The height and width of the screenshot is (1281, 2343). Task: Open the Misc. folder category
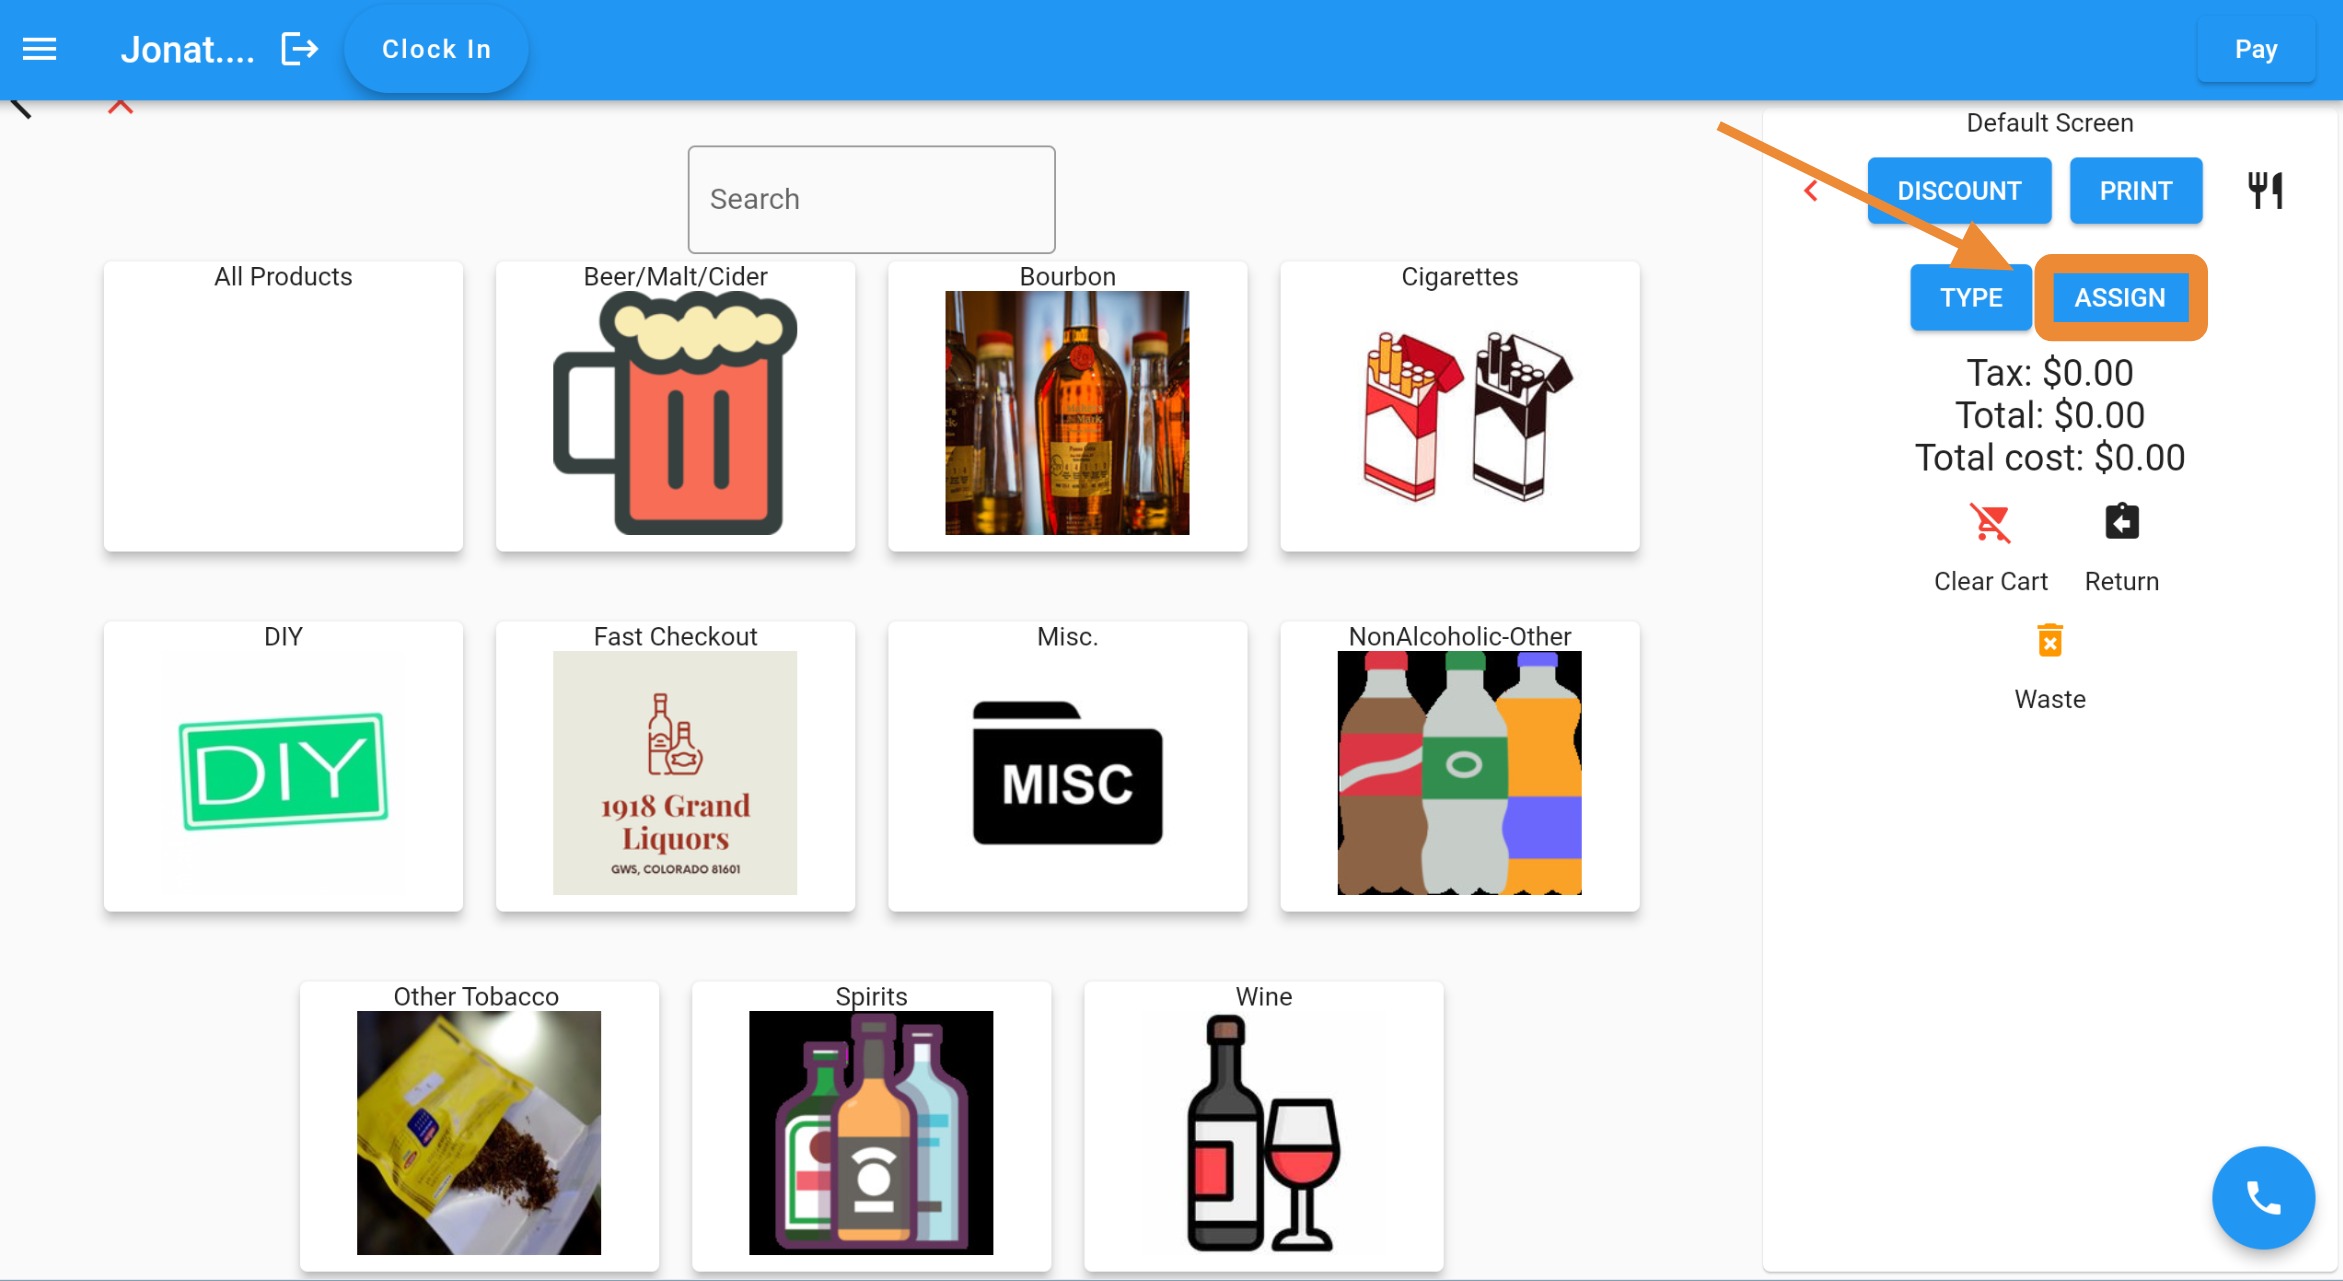(1067, 766)
